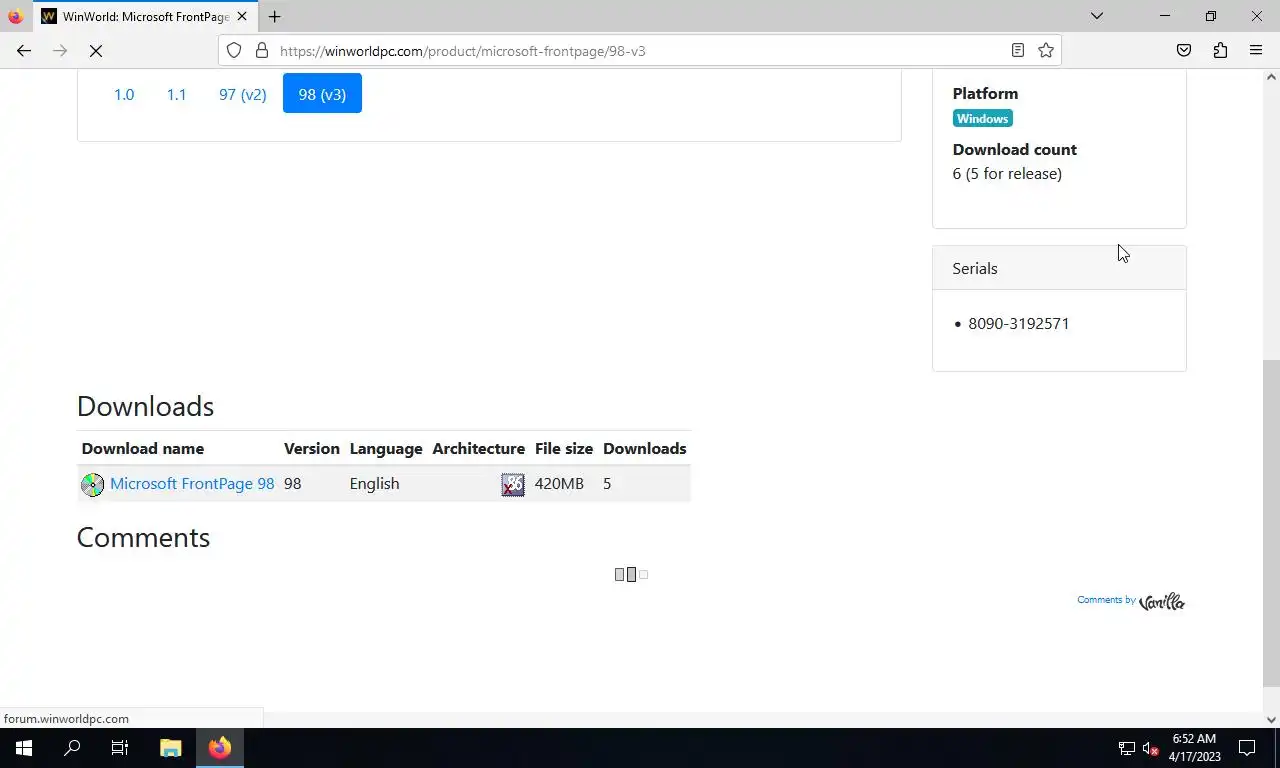Image resolution: width=1280 pixels, height=768 pixels.
Task: Click the Version column header
Action: pyautogui.click(x=312, y=449)
